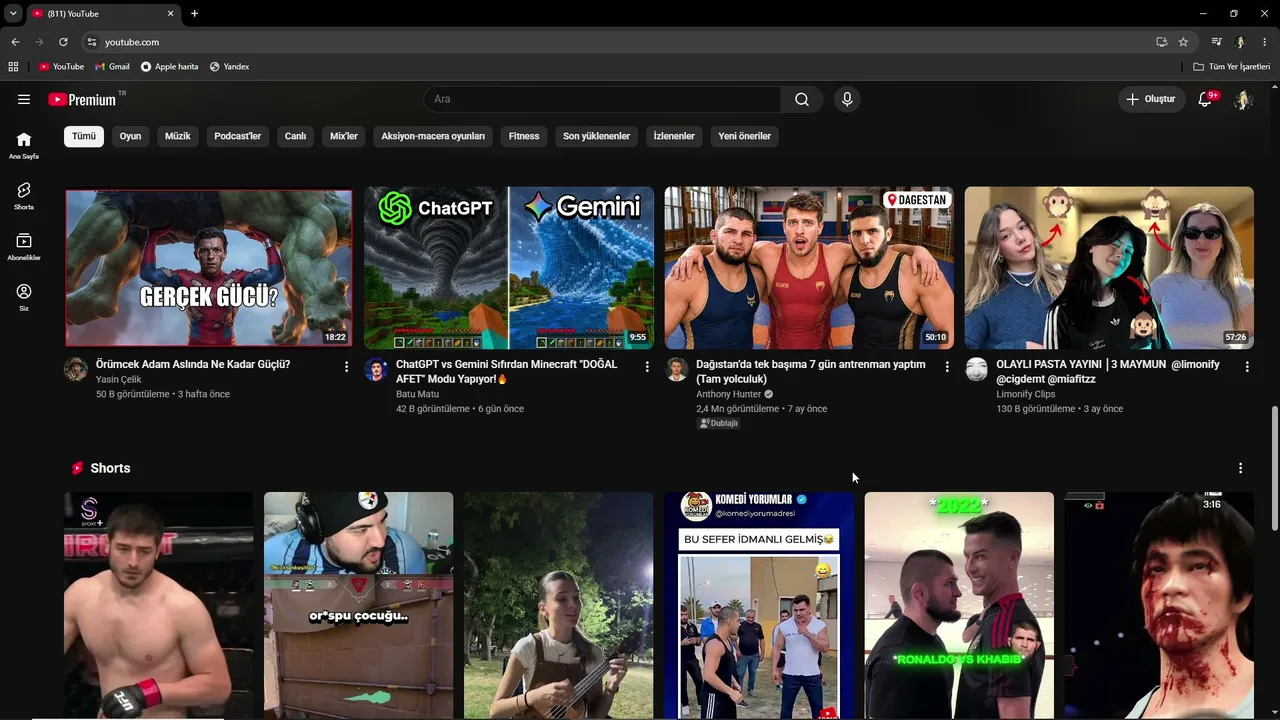Play the DAGESTAN wrestling thumbnail
Viewport: 1280px width, 720px height.
tap(809, 267)
